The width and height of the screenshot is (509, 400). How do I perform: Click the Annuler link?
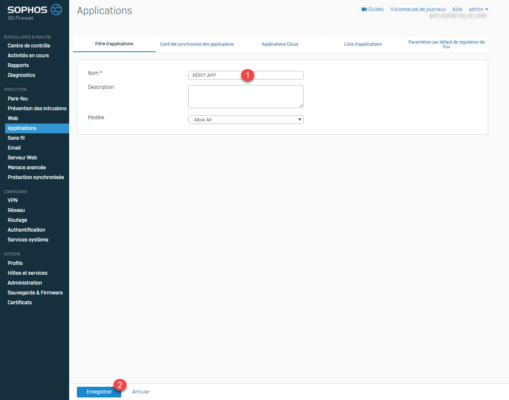[141, 392]
